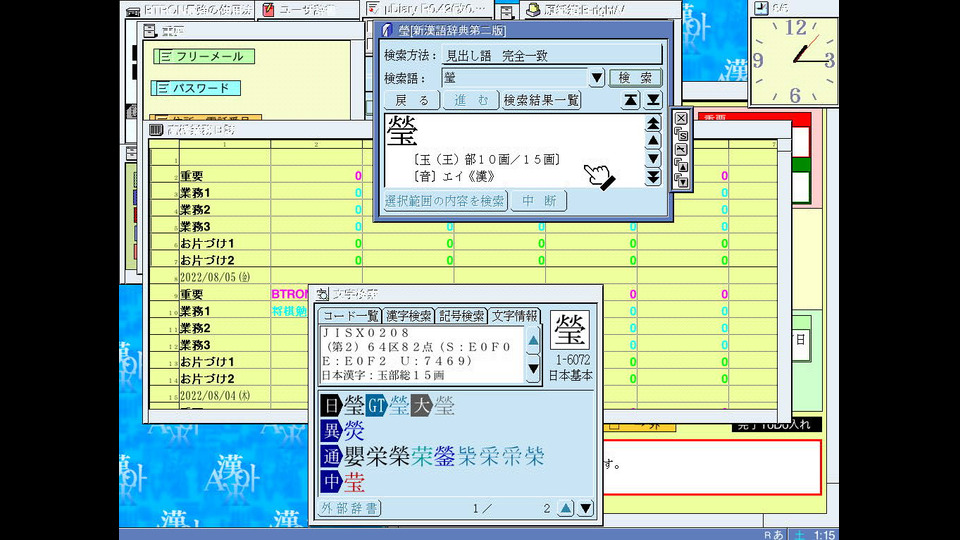This screenshot has width=960, height=540.
Task: Click the 戻る back button
Action: pyautogui.click(x=412, y=100)
